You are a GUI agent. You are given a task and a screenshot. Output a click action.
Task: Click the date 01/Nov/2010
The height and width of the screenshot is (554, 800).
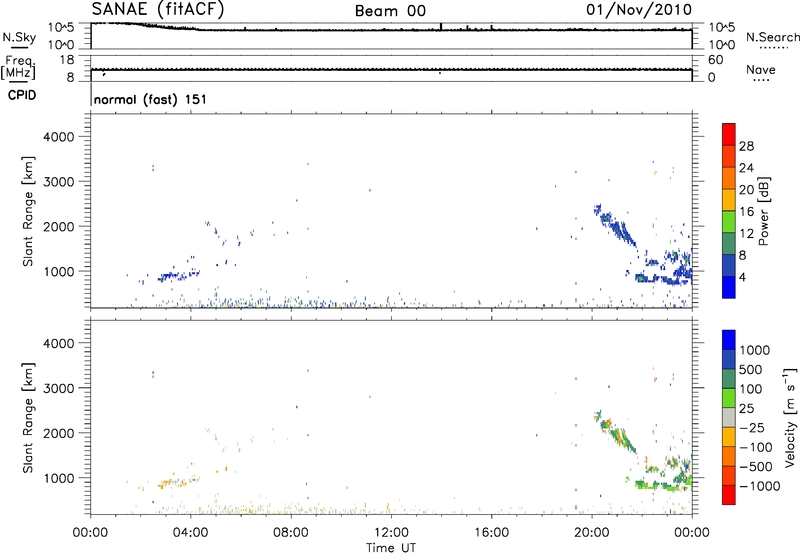[x=639, y=10]
